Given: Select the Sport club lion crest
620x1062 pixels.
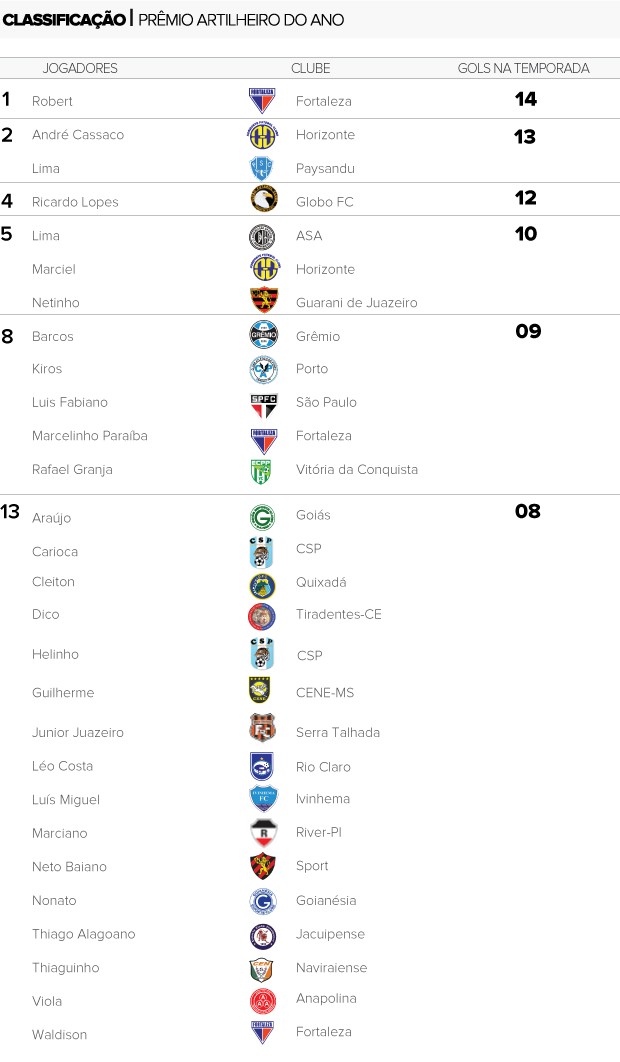Looking at the screenshot, I should point(262,866).
